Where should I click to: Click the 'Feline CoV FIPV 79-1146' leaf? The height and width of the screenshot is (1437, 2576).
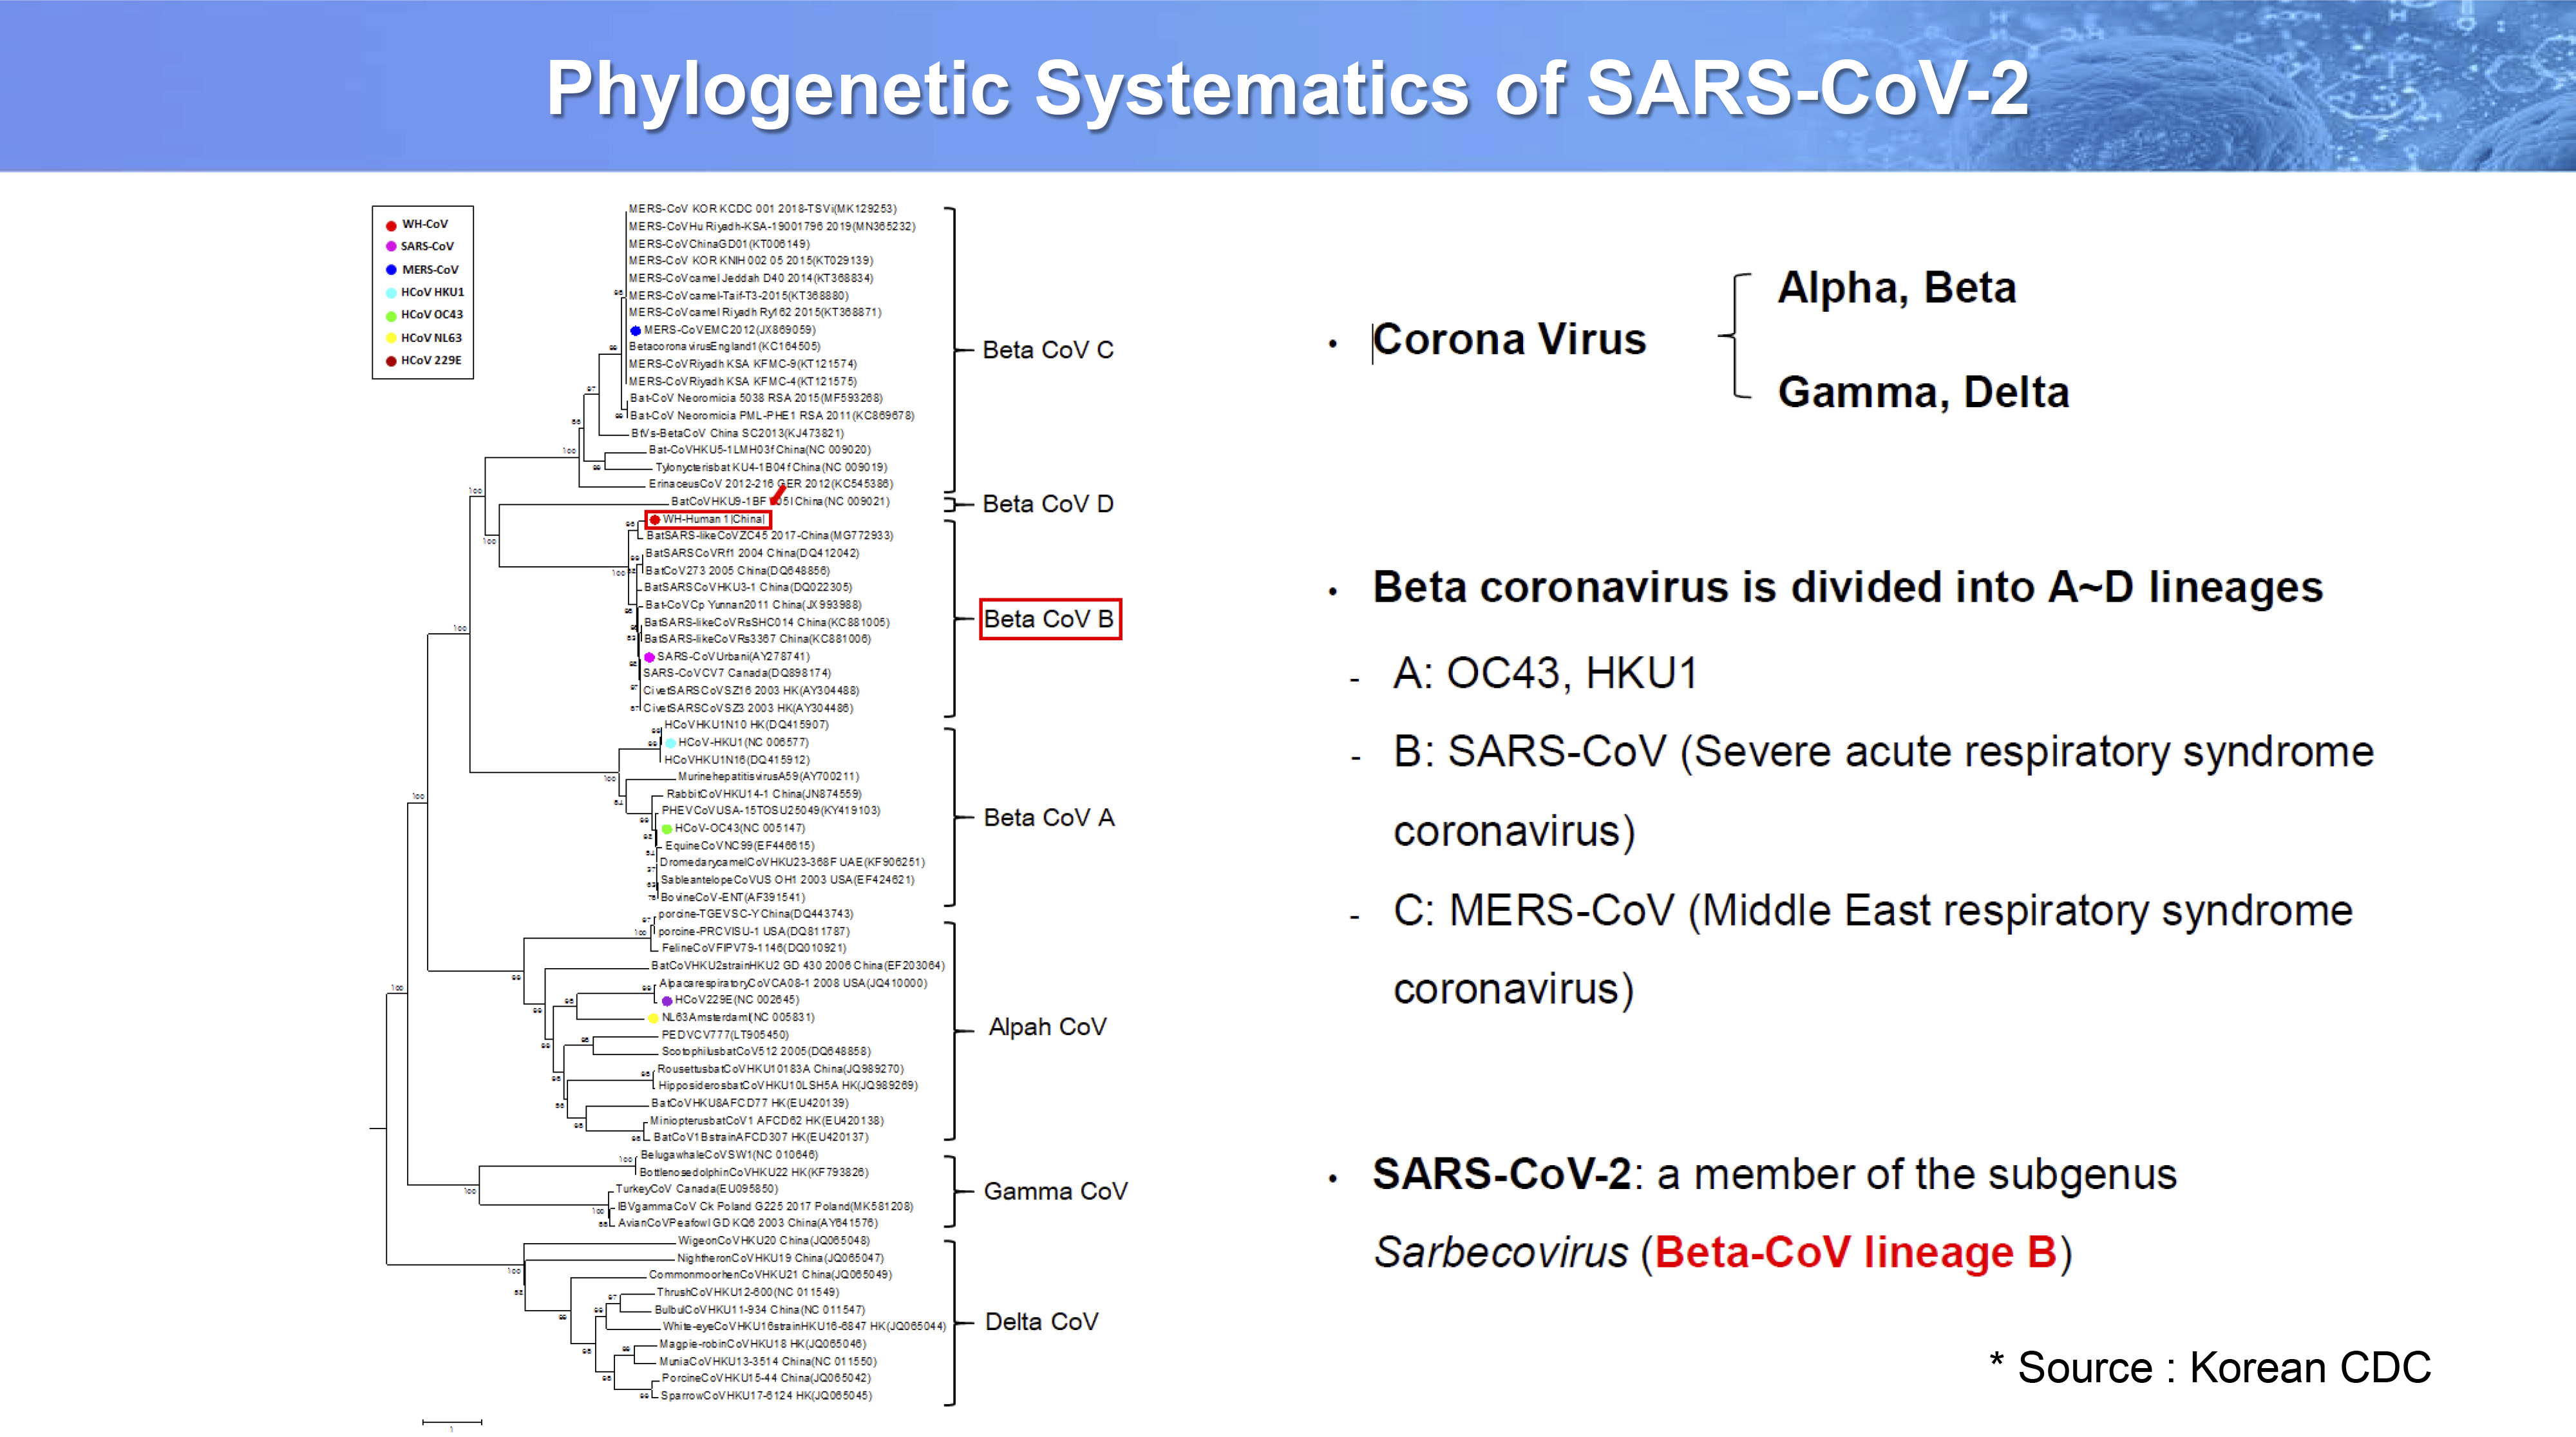coord(754,948)
